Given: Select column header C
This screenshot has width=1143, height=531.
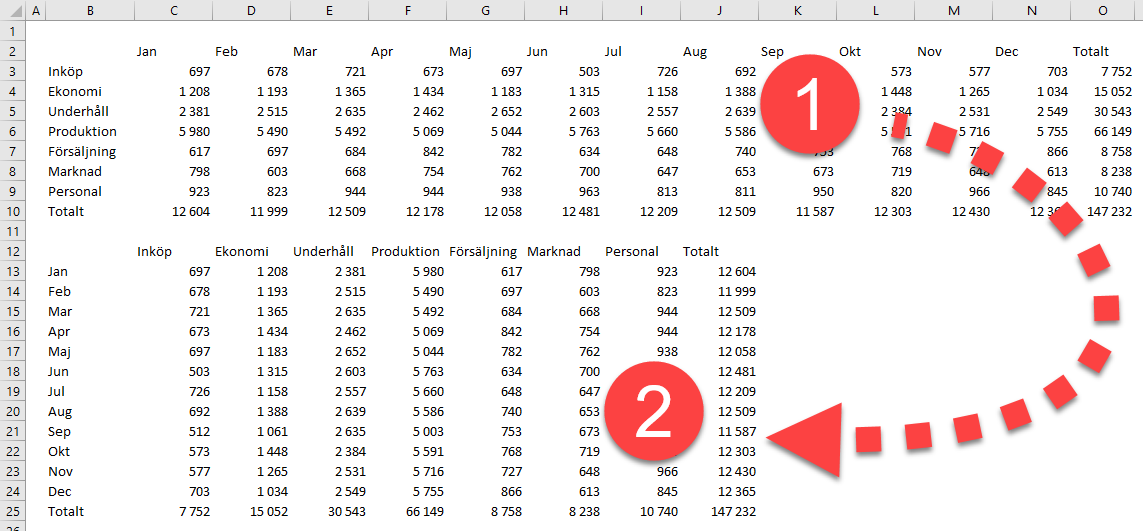Looking at the screenshot, I should click(x=174, y=11).
